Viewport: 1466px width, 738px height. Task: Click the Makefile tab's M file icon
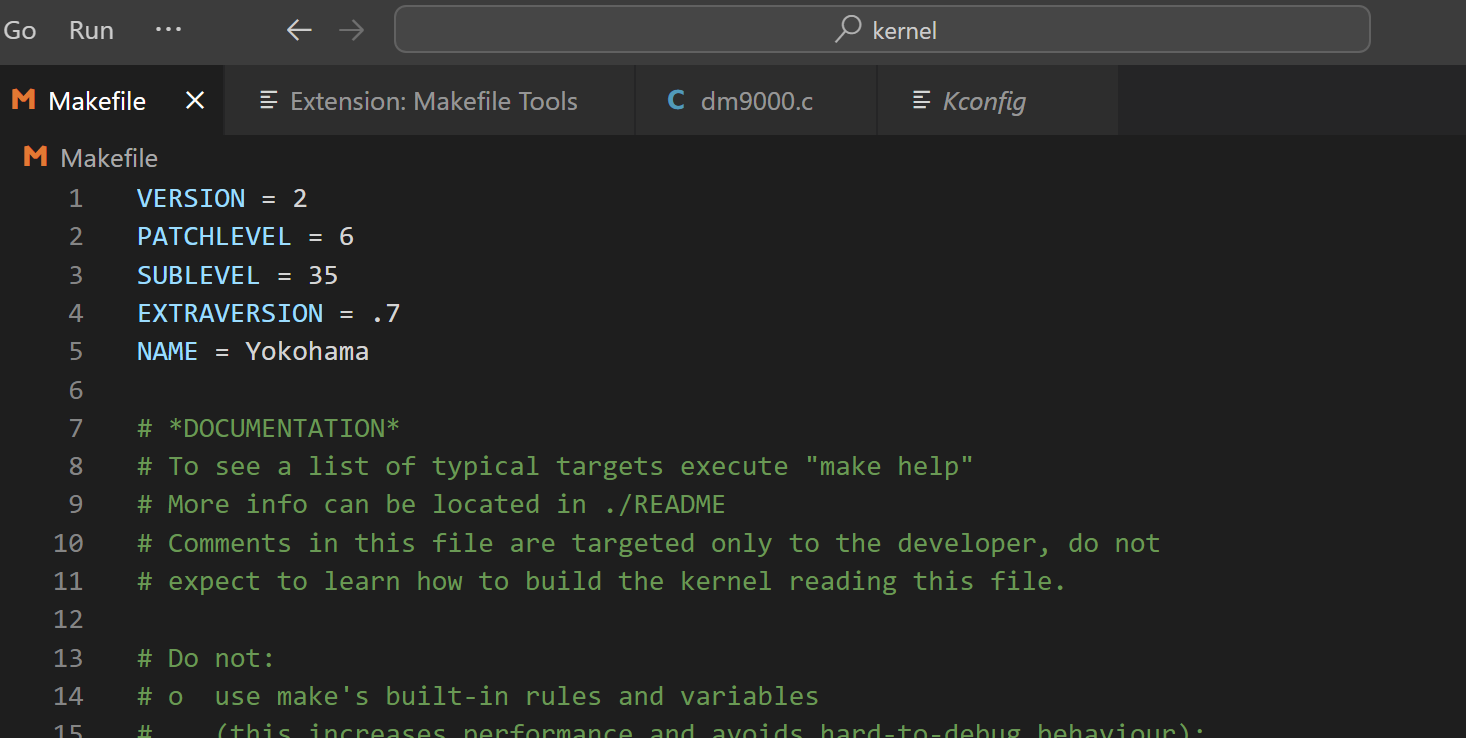(x=24, y=100)
